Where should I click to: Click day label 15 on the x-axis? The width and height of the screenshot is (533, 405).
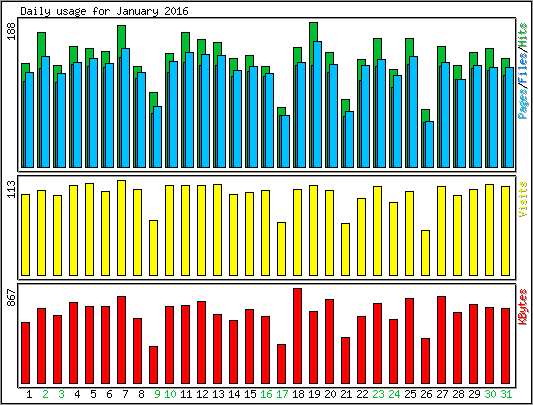click(250, 394)
